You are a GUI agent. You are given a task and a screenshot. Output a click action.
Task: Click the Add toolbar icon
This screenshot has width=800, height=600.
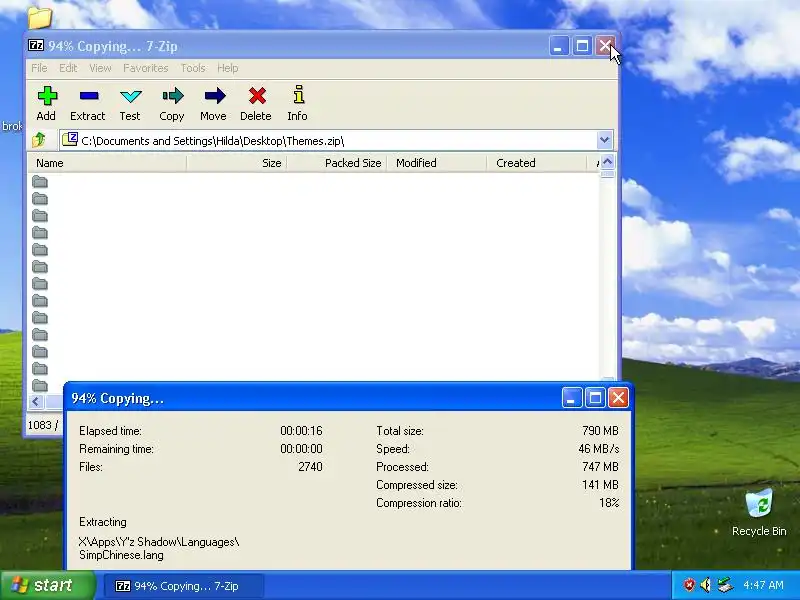(x=46, y=104)
